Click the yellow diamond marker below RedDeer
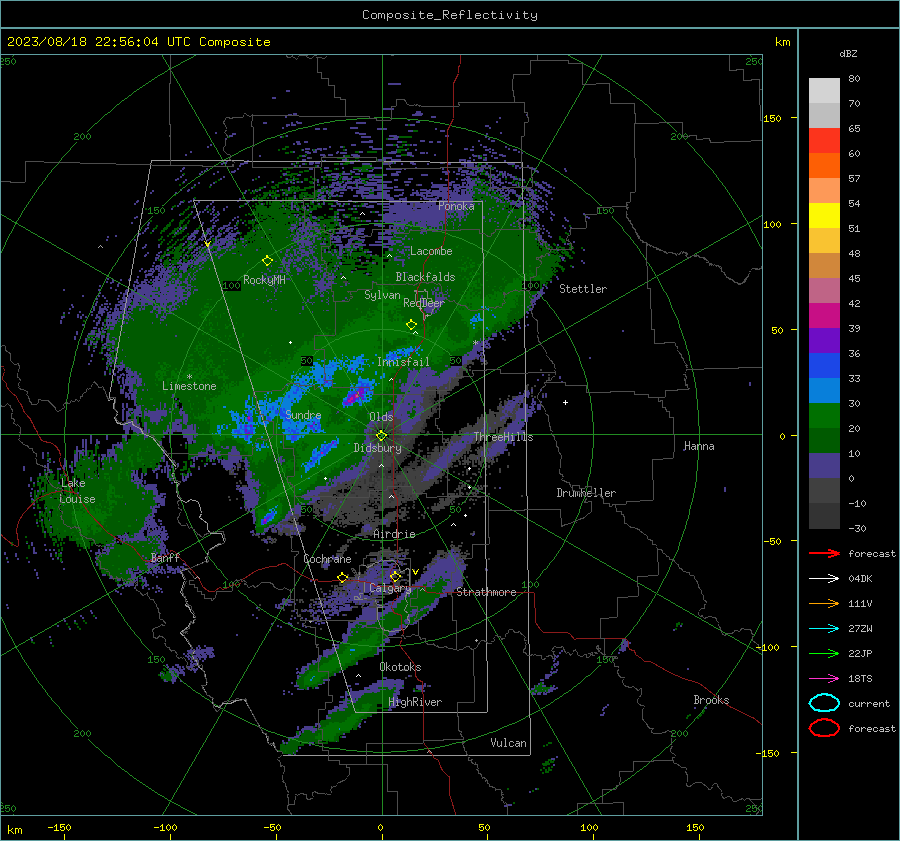The height and width of the screenshot is (841, 900). point(411,325)
